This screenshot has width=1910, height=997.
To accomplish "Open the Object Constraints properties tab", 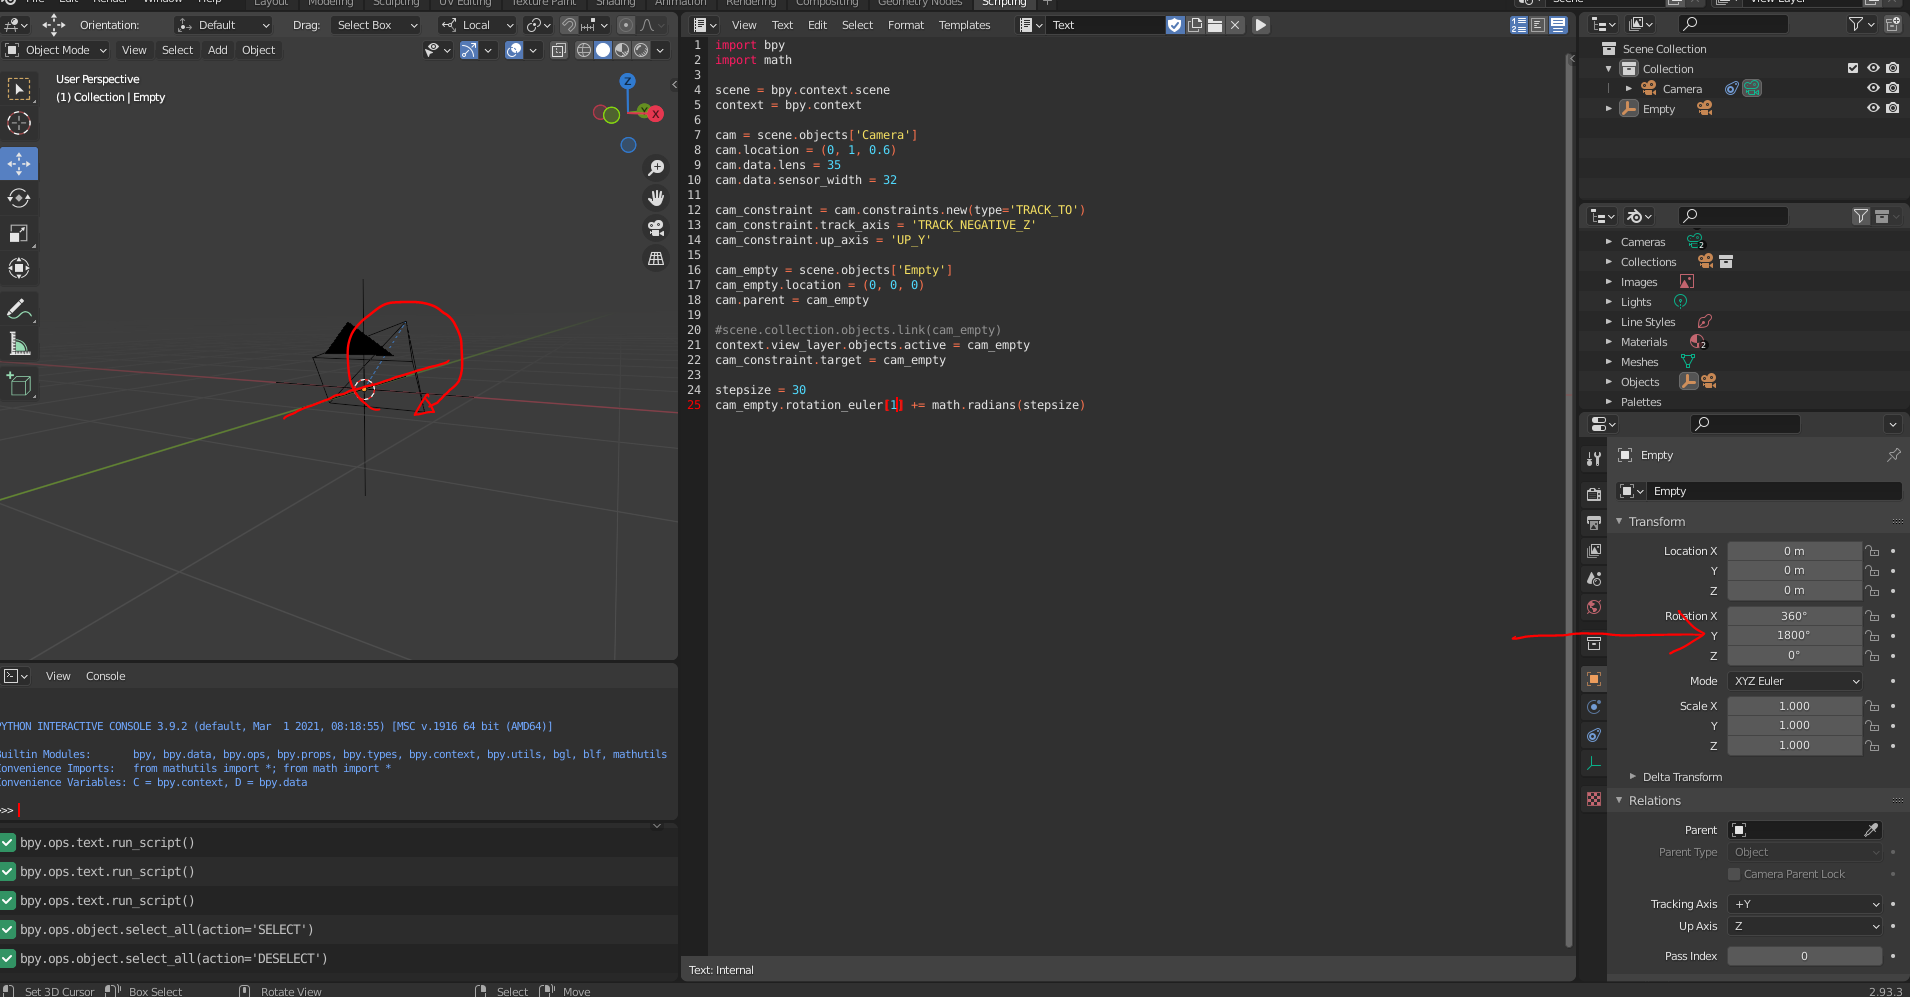I will 1594,735.
